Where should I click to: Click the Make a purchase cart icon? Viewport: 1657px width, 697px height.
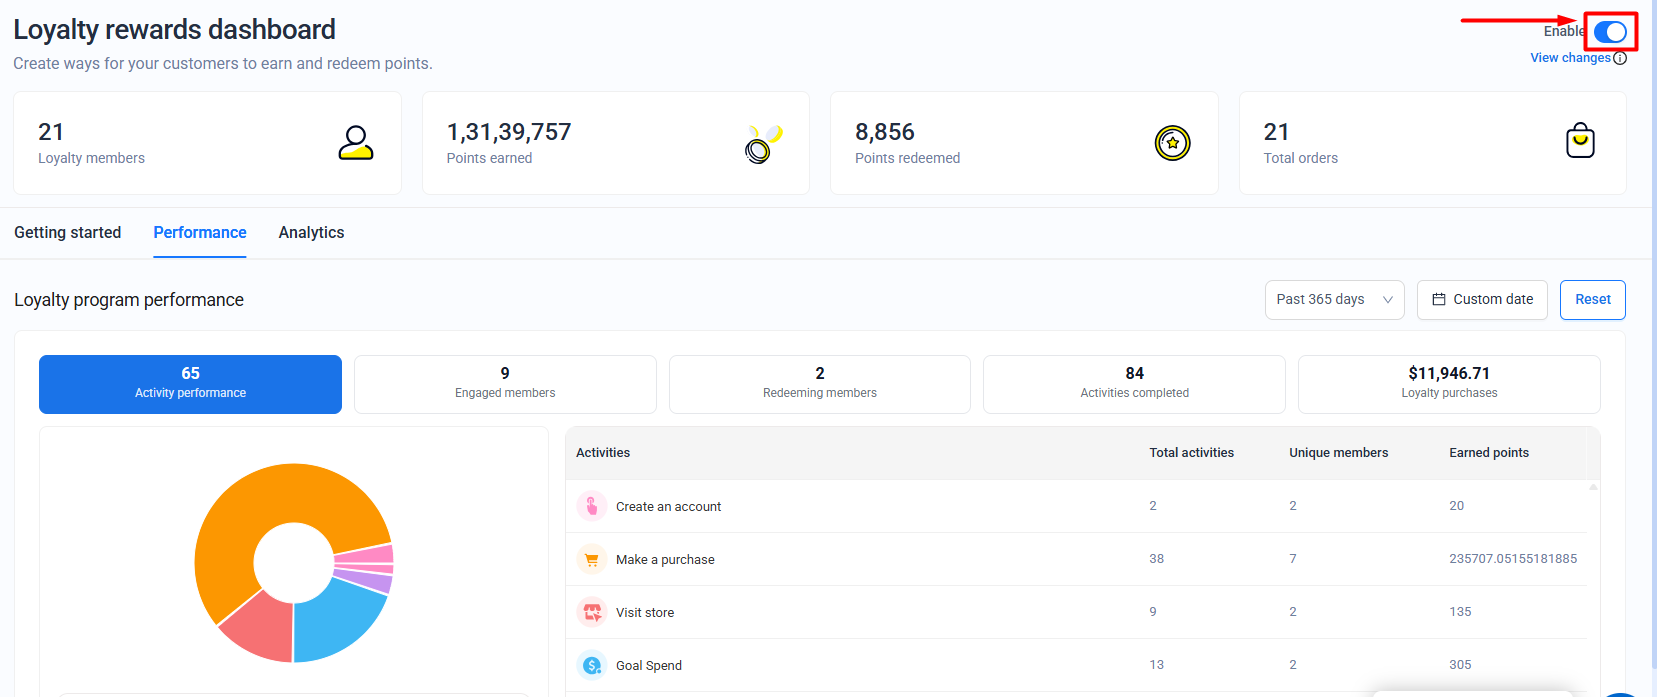pyautogui.click(x=592, y=559)
